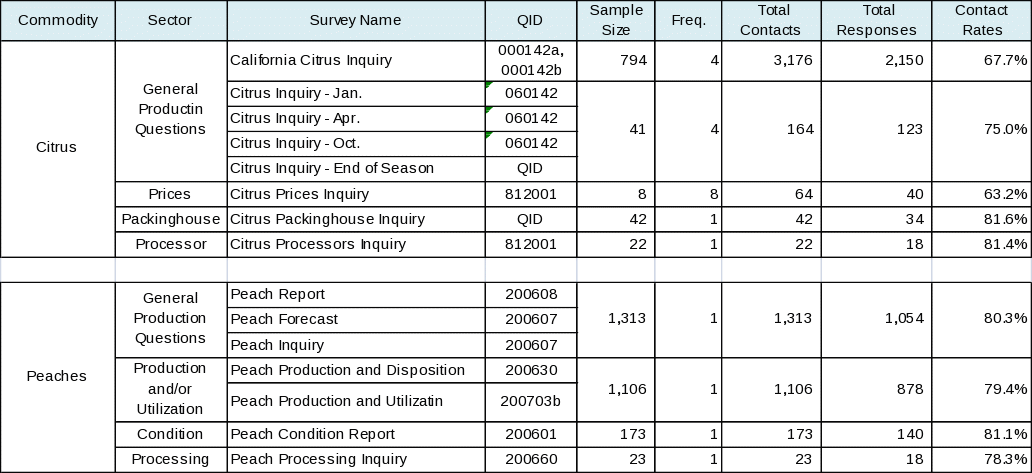Select the Sample Size header cell
The height and width of the screenshot is (473, 1032).
point(616,20)
